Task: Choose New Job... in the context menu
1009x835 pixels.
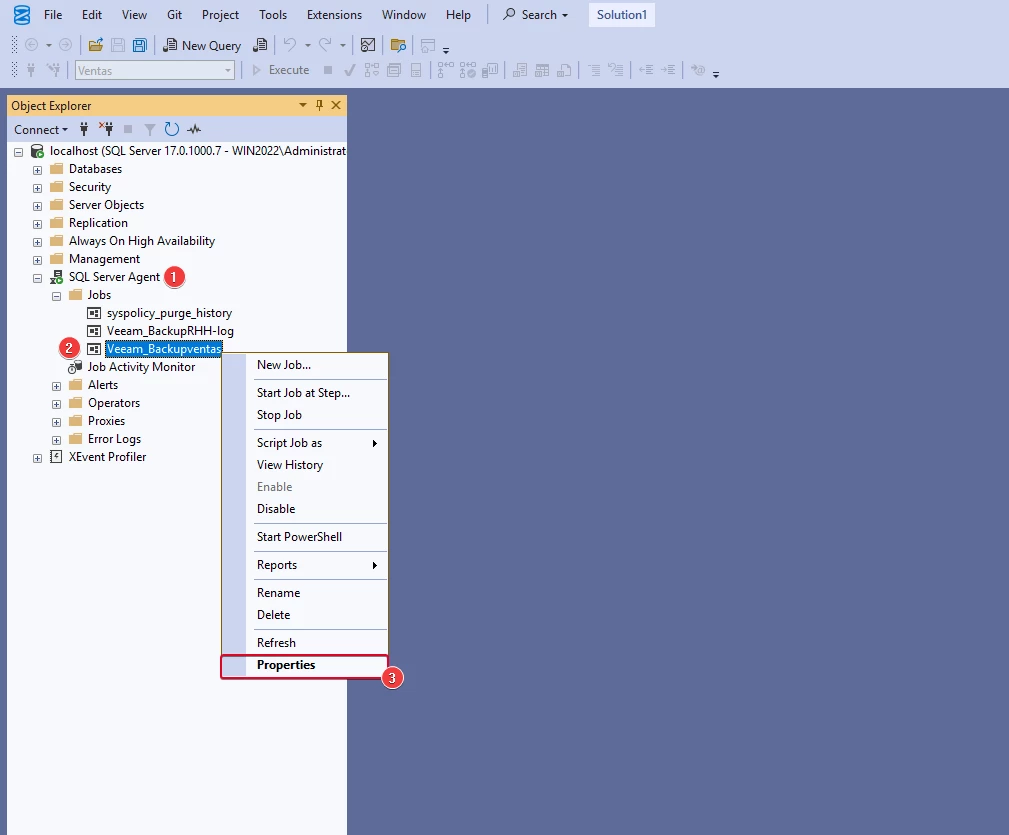Action: click(304, 365)
